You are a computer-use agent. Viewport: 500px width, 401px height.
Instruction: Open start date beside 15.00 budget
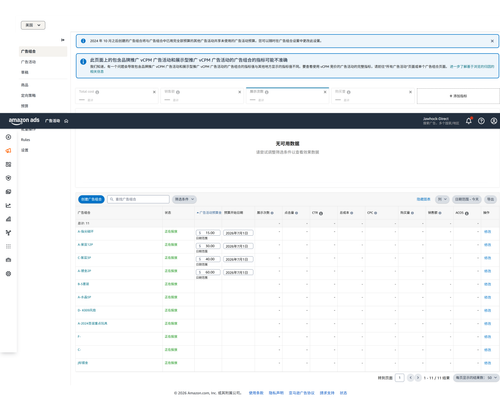click(x=238, y=233)
